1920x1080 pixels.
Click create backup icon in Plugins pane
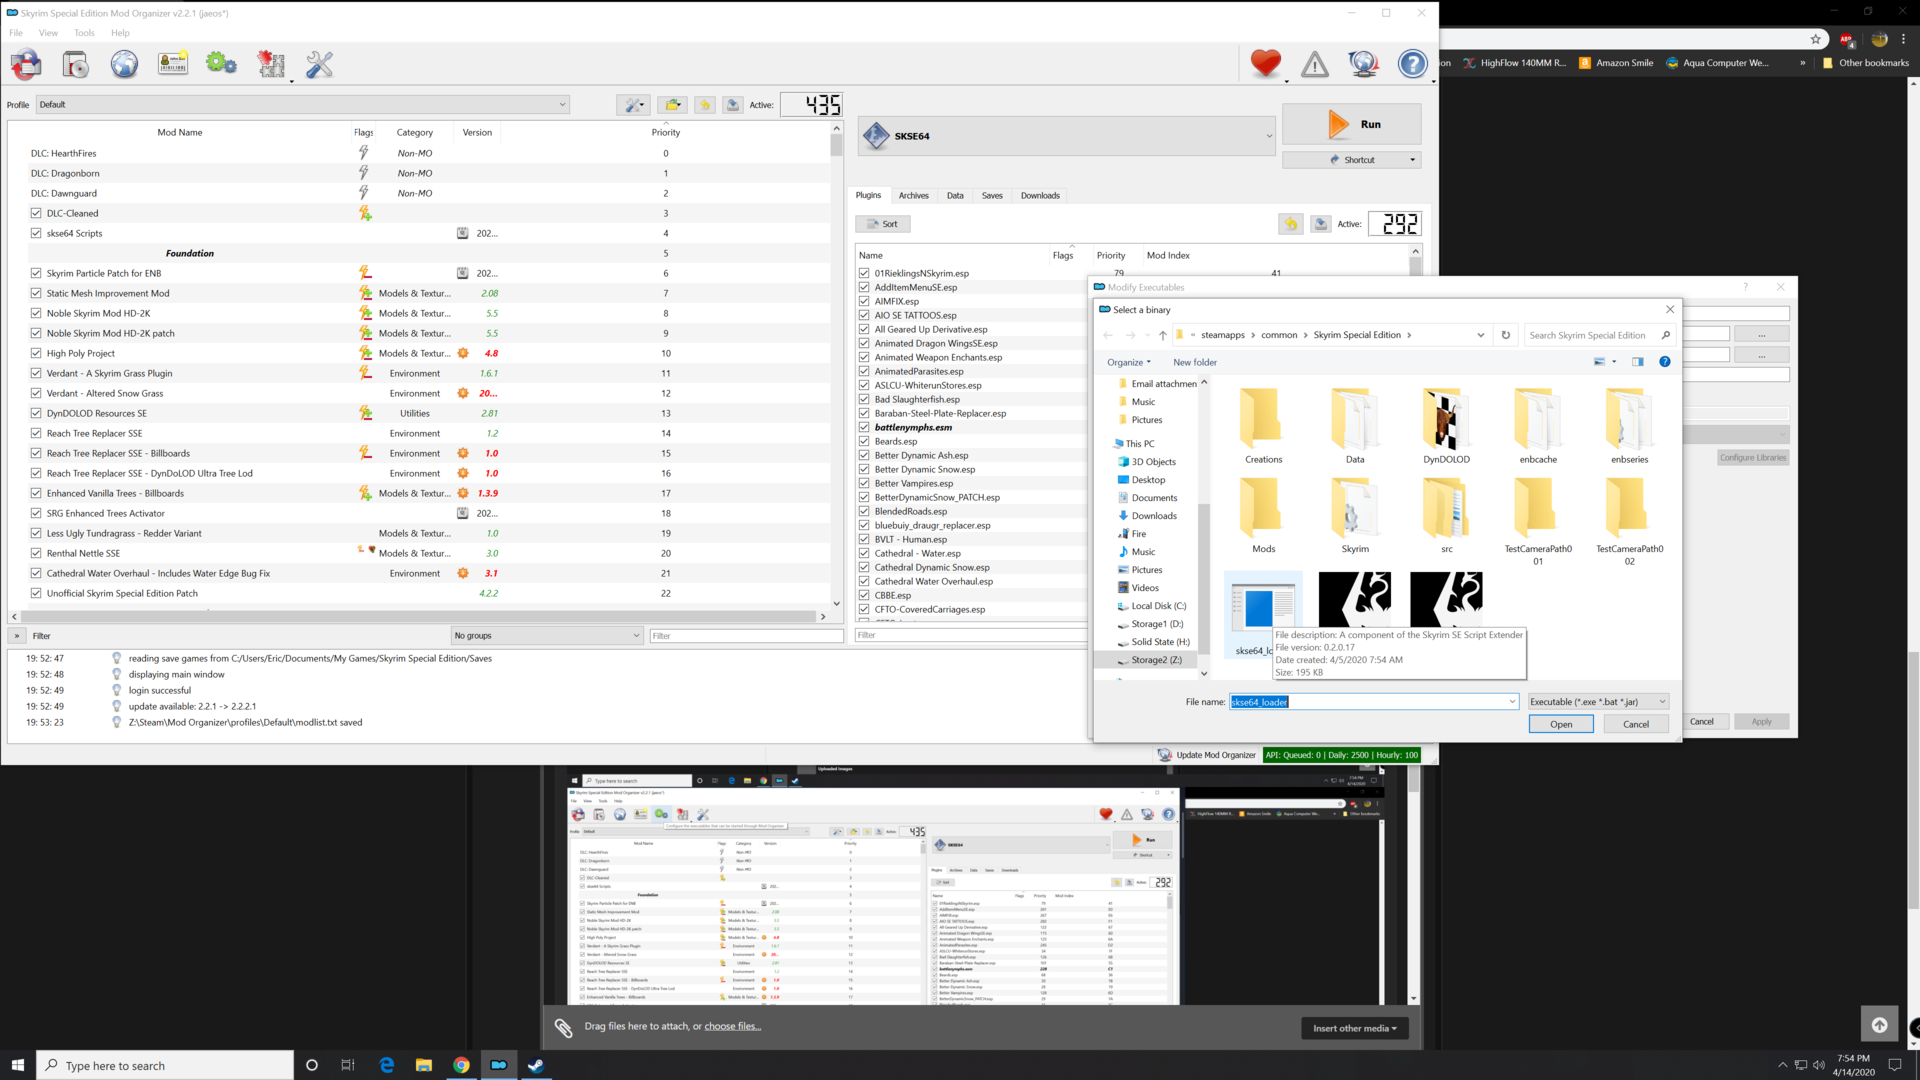point(1321,224)
